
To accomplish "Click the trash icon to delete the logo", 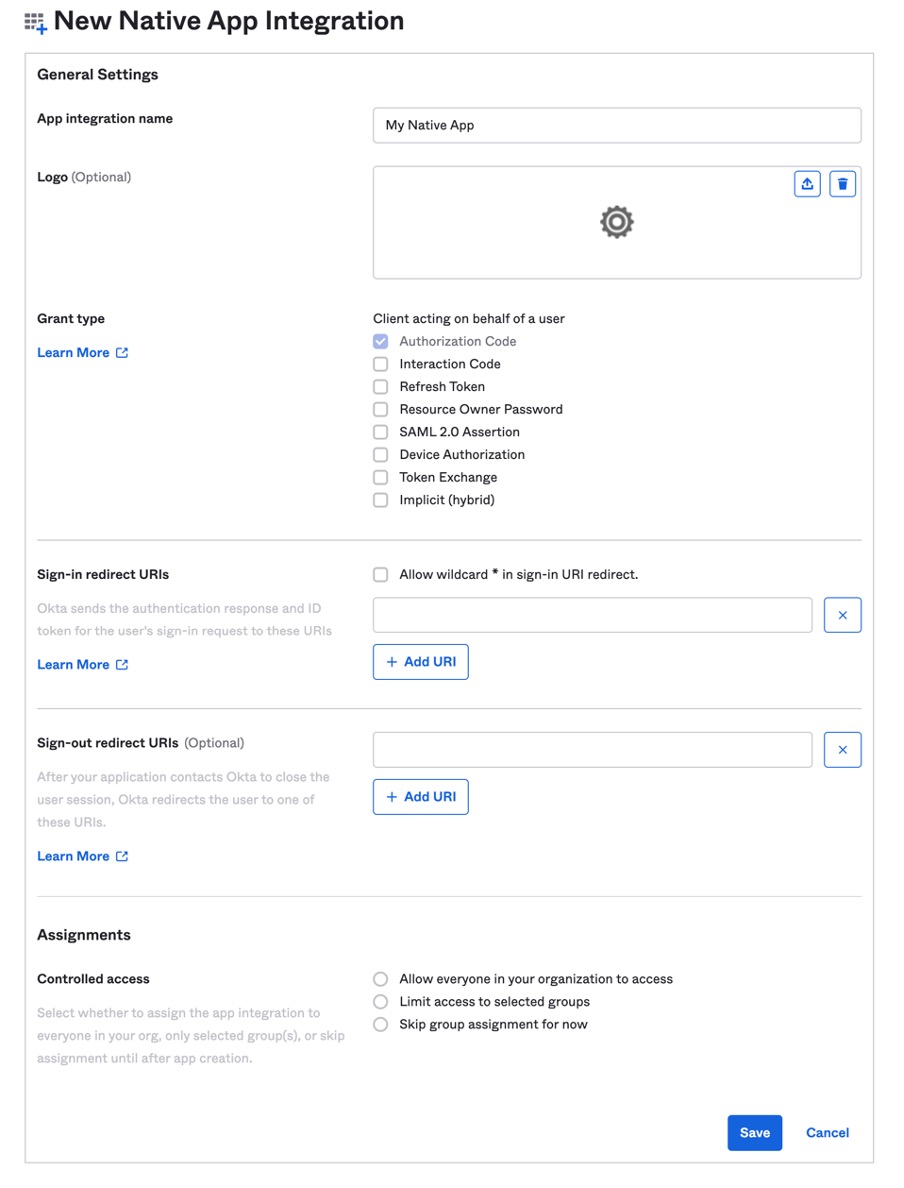I will (x=843, y=184).
